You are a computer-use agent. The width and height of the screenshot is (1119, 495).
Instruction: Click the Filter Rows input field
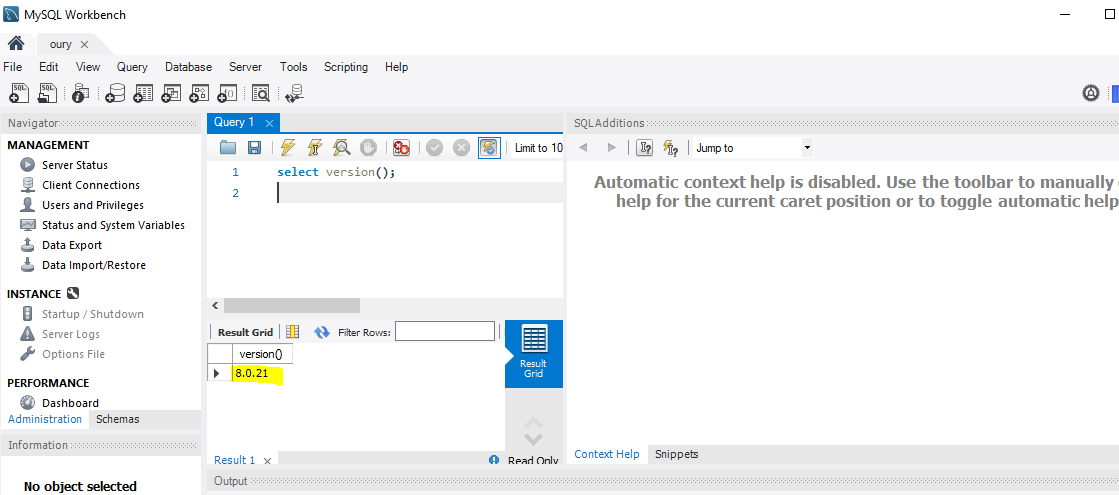[x=445, y=332]
